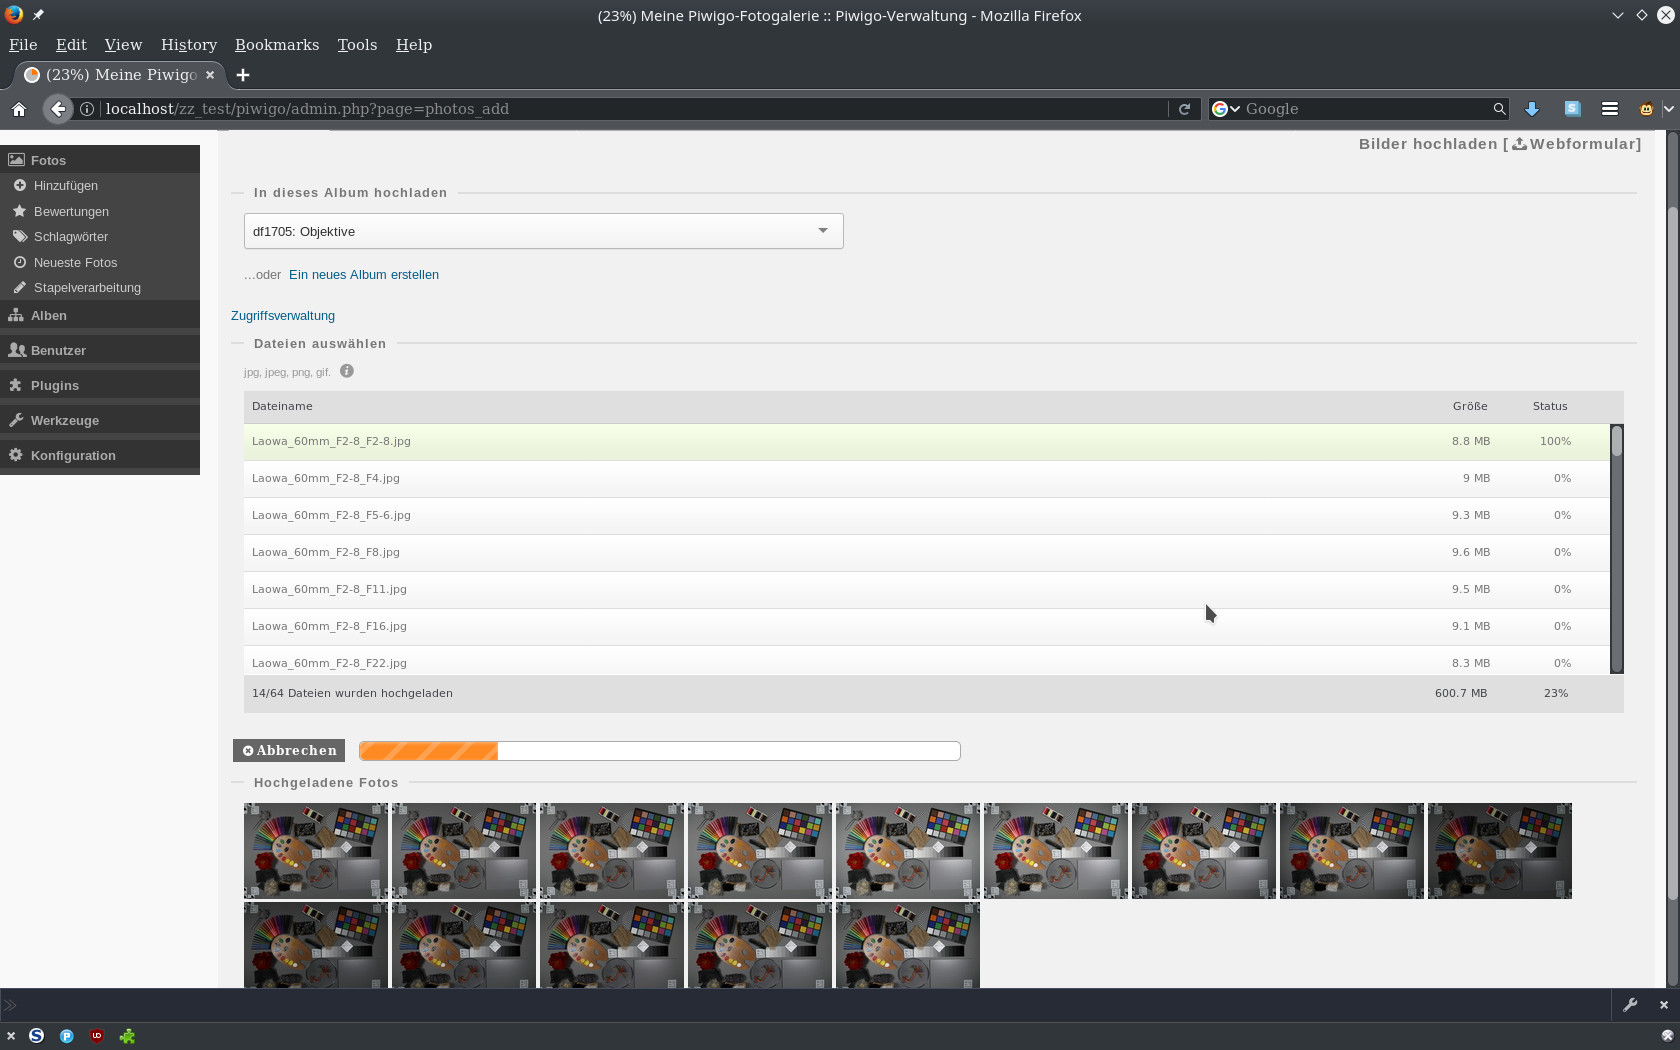Click the Abbrechen button
The image size is (1680, 1050).
(289, 751)
